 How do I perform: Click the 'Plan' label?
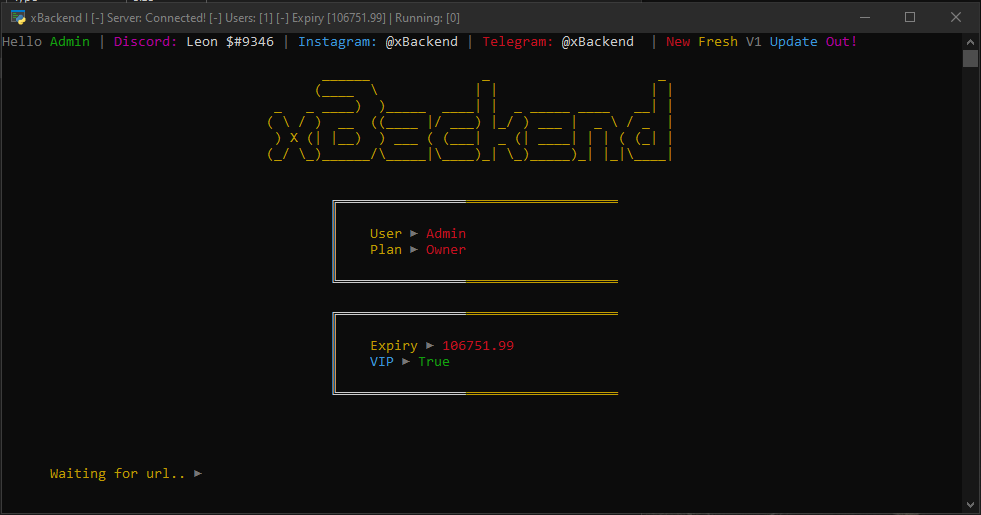click(x=386, y=250)
